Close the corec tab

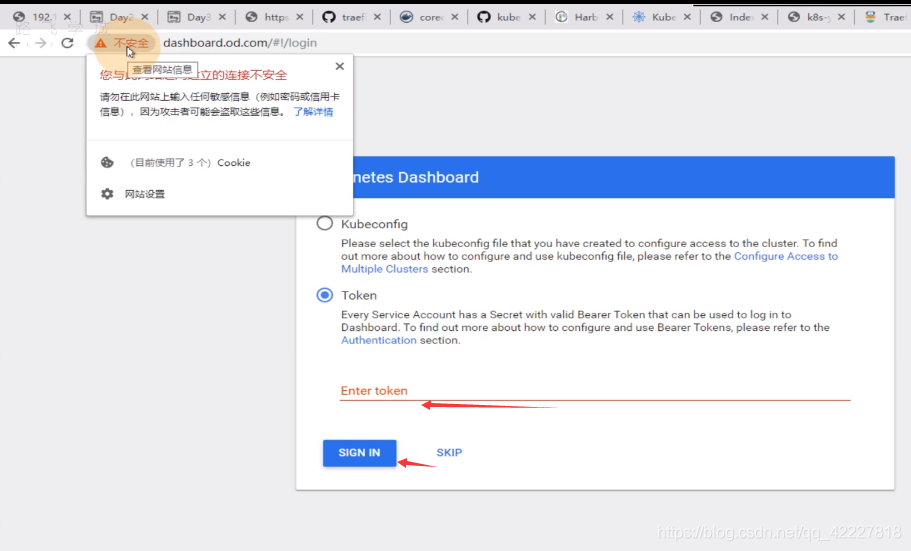(x=454, y=17)
